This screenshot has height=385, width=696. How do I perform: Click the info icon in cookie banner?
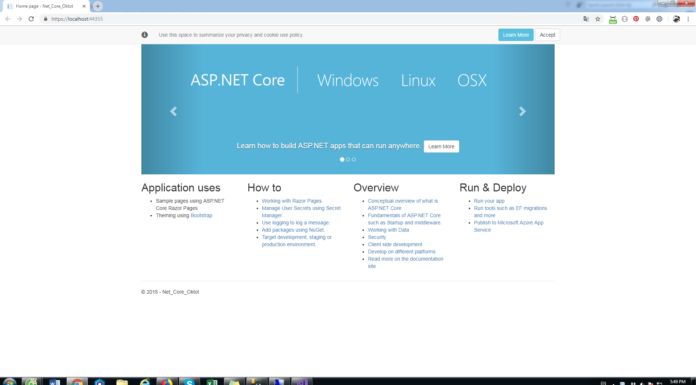[x=145, y=35]
